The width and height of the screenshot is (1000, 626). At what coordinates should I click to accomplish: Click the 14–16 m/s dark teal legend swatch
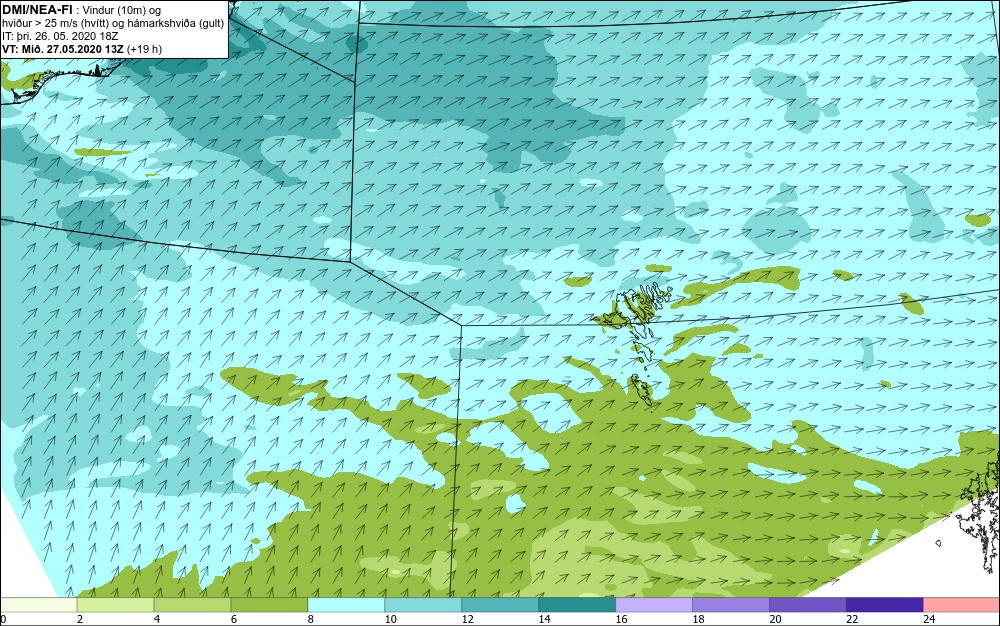577,605
